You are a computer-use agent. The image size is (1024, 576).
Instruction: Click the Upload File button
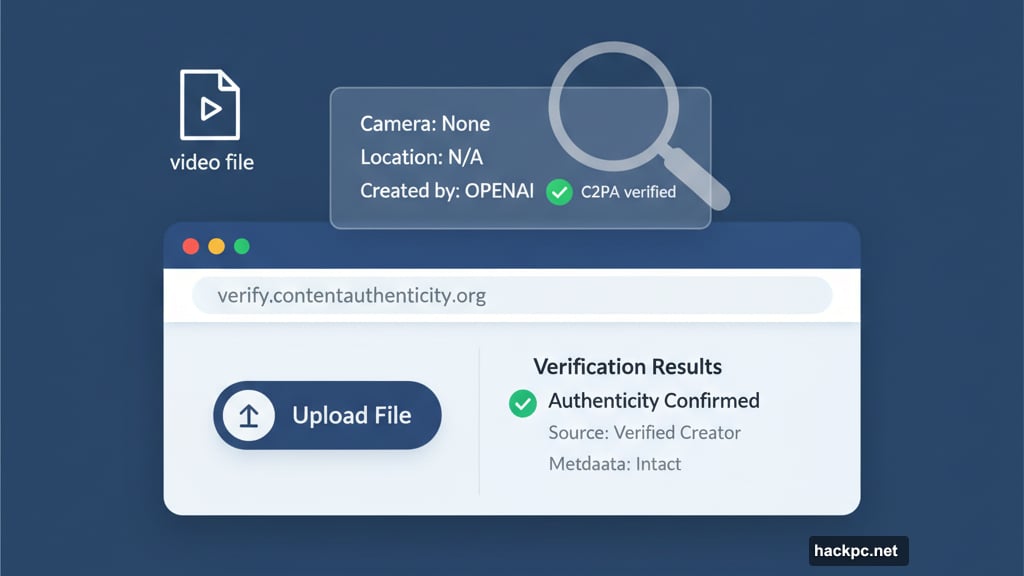pyautogui.click(x=327, y=415)
